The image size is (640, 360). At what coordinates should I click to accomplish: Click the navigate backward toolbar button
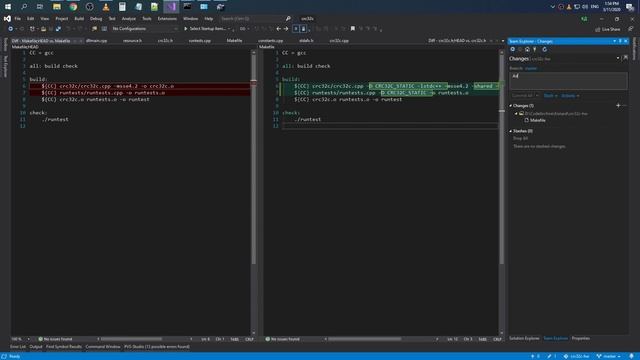(x=11, y=29)
